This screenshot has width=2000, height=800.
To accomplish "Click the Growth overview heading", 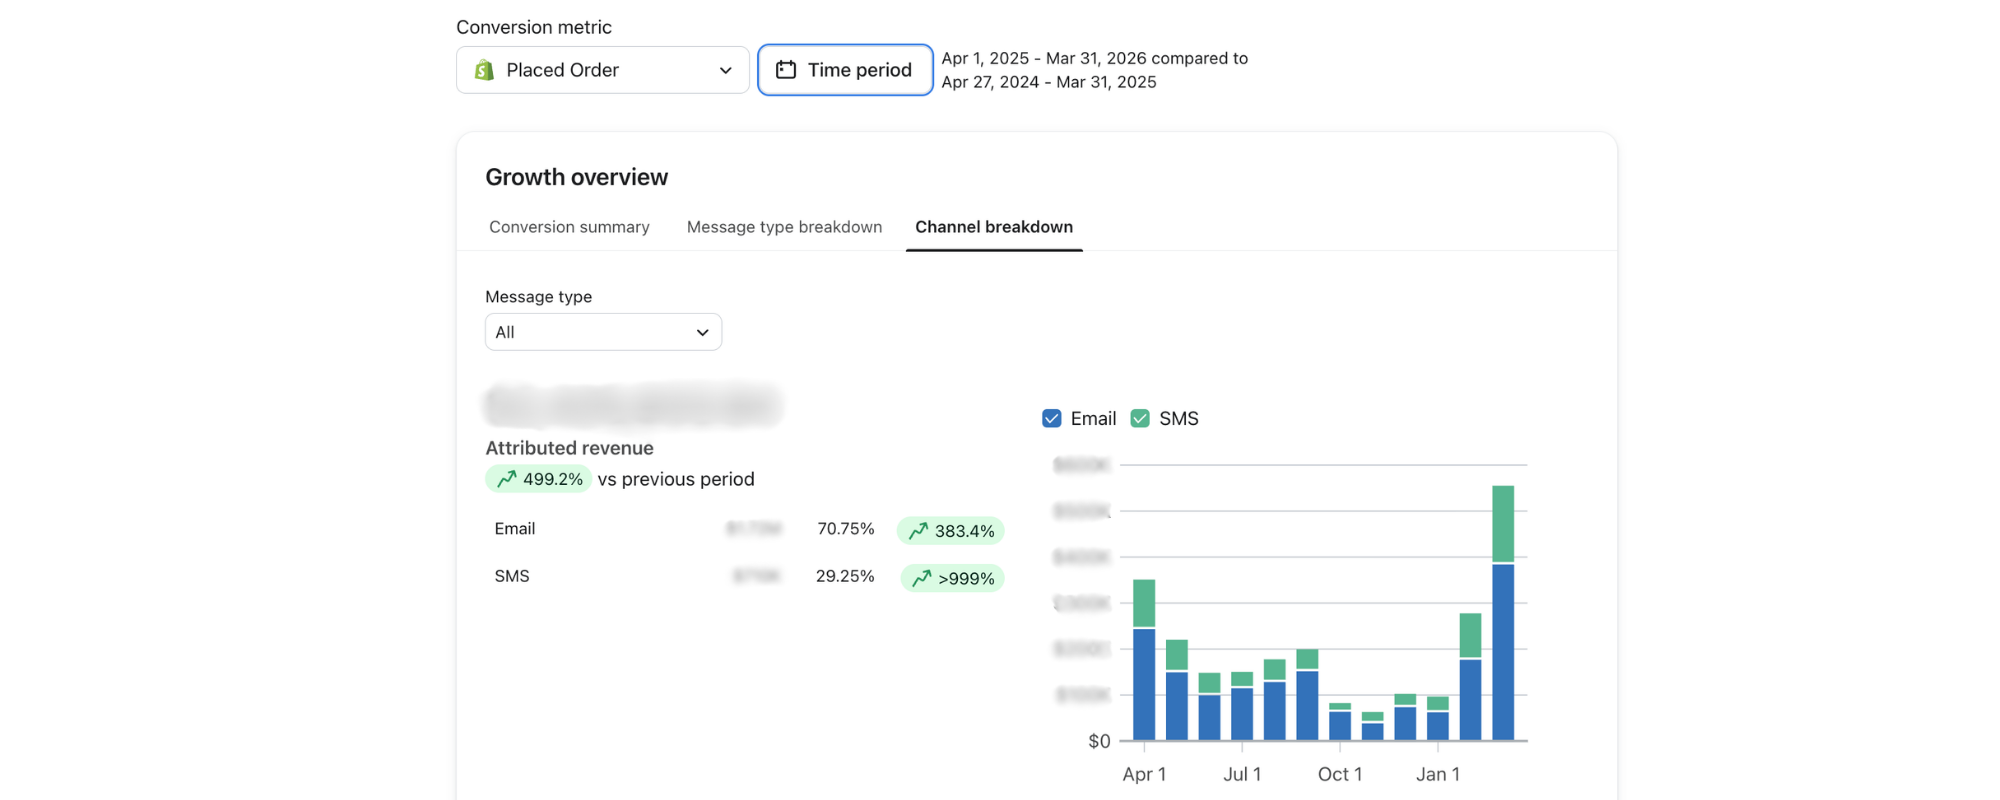I will pos(577,177).
